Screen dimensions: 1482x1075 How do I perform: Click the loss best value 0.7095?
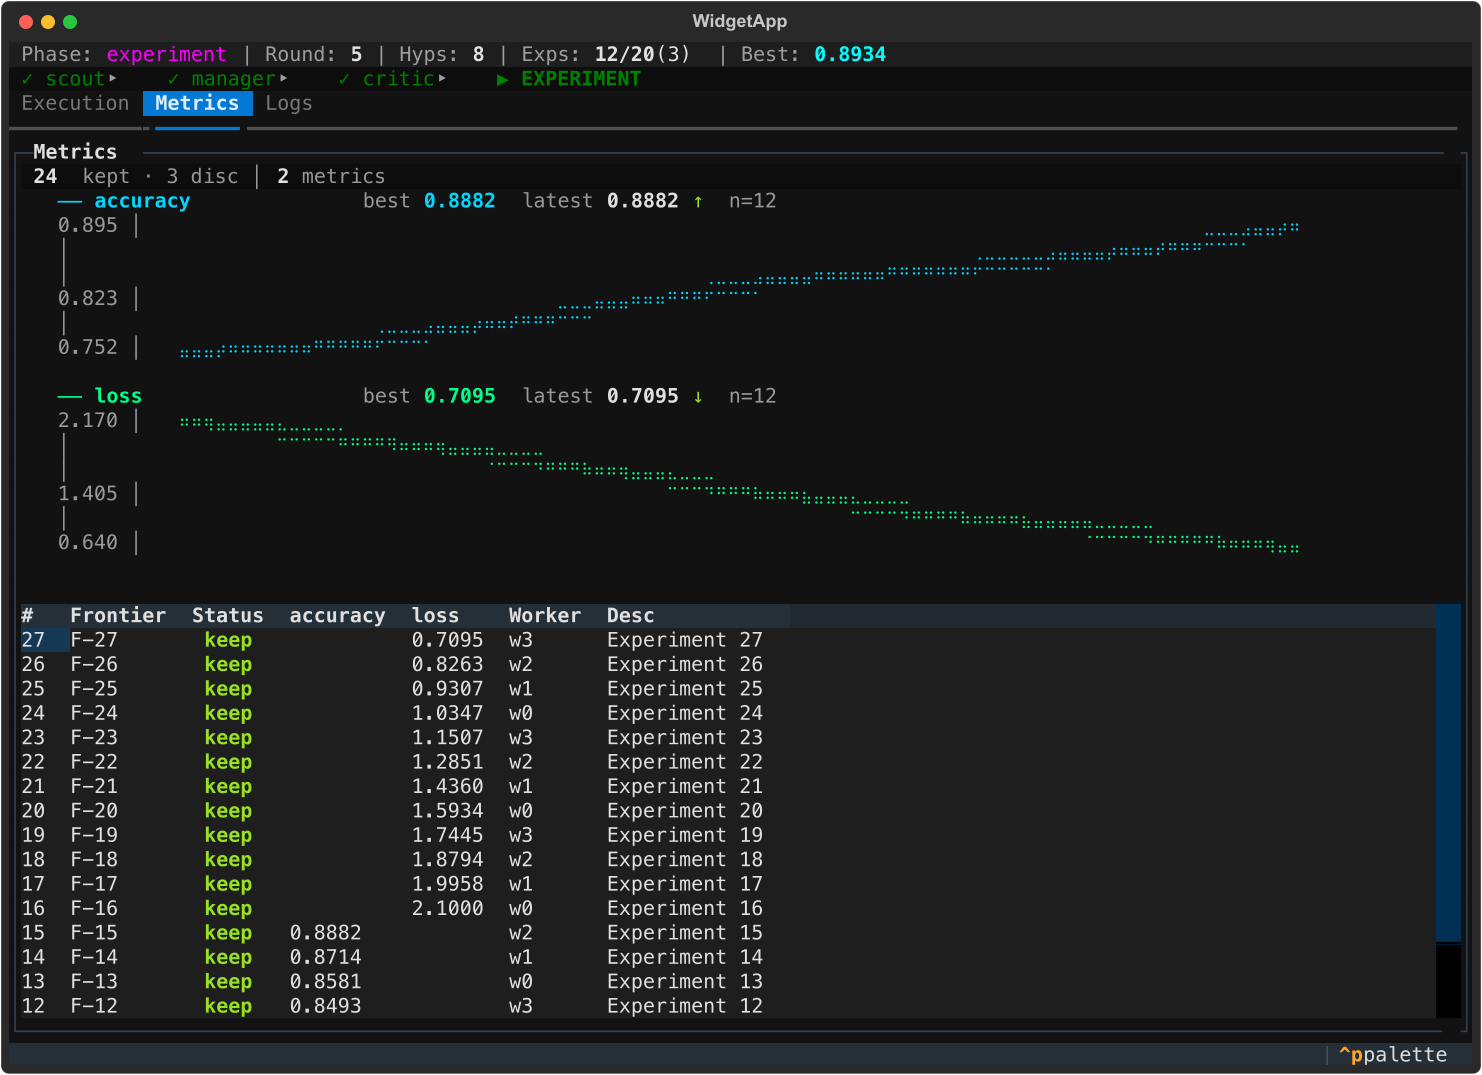(x=459, y=396)
